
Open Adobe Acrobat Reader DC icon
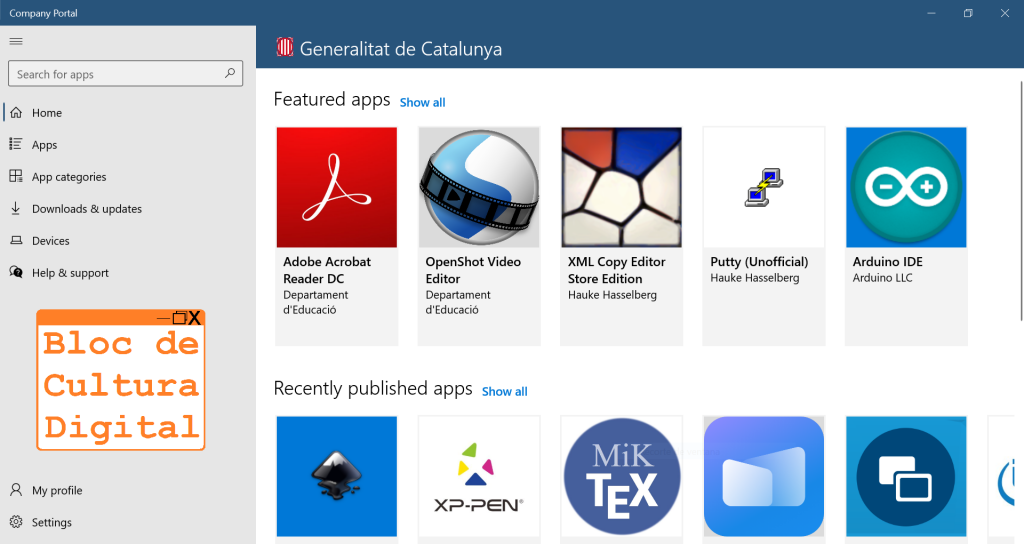[x=336, y=188]
